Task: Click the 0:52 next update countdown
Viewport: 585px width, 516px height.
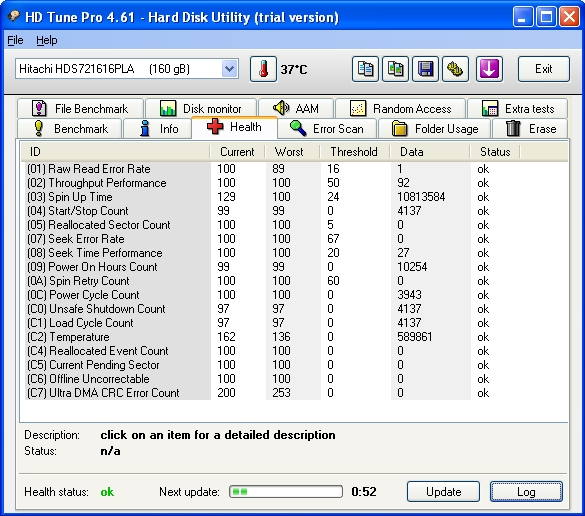Action: [364, 492]
